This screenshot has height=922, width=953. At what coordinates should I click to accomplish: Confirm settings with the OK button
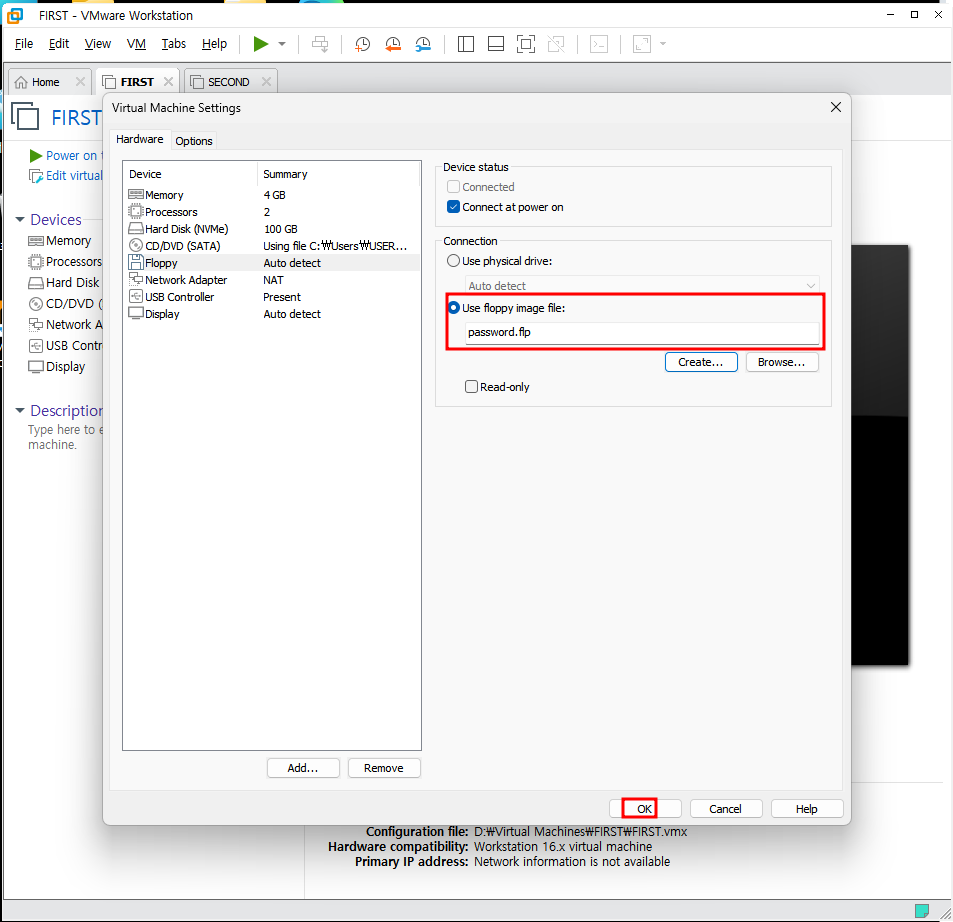(644, 809)
